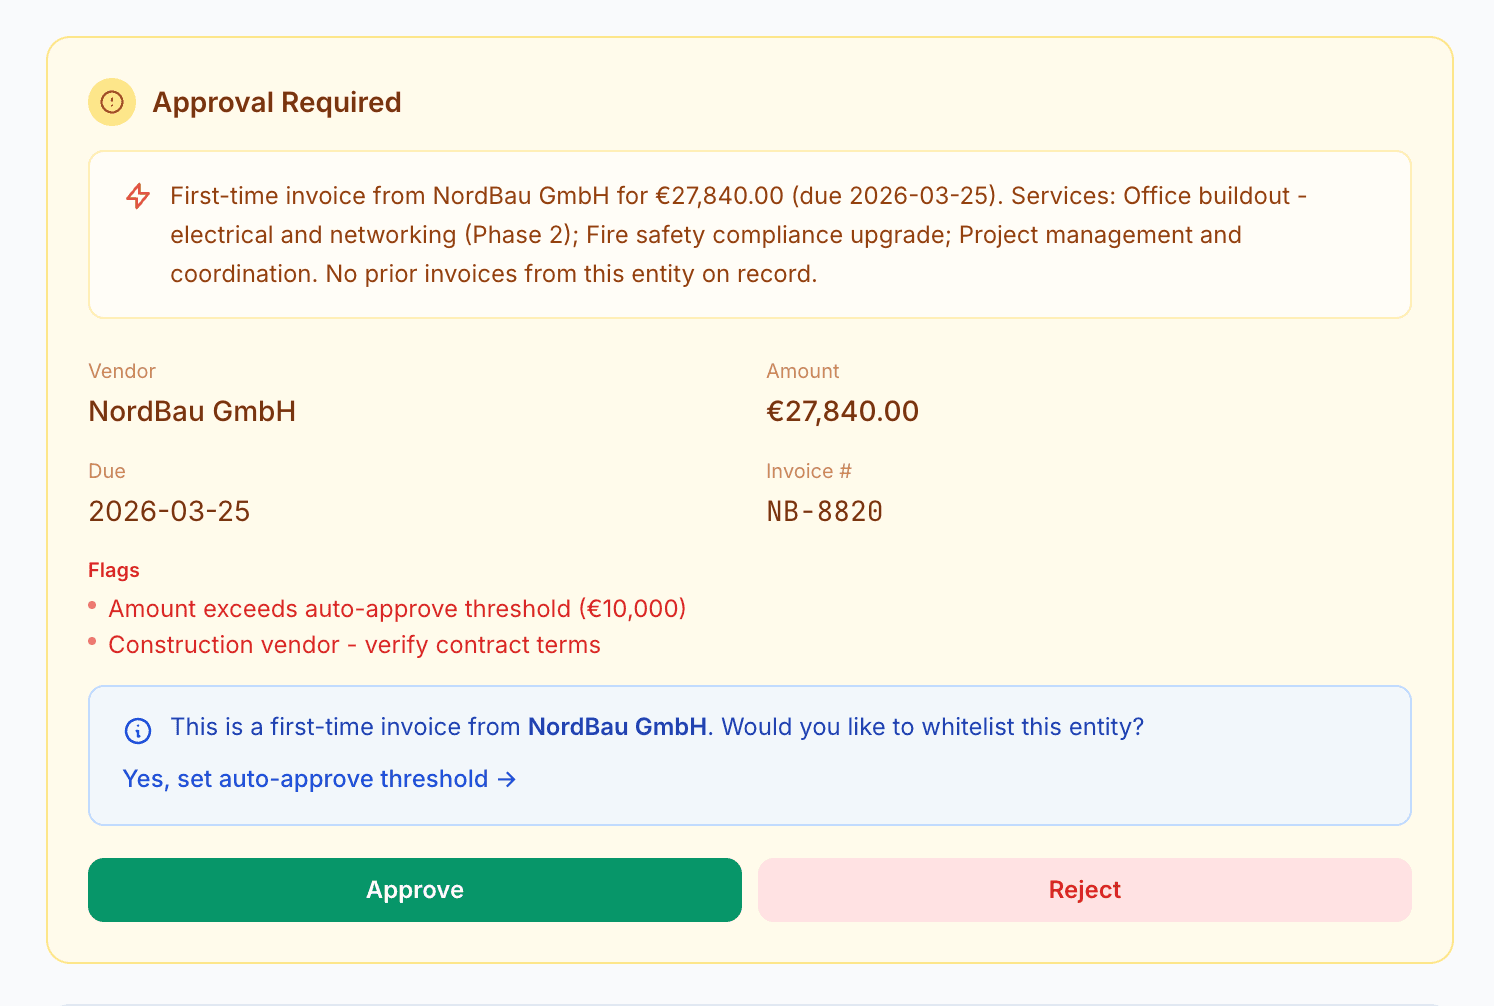The height and width of the screenshot is (1006, 1494).
Task: Click the invoice number NB-8820
Action: coord(824,511)
